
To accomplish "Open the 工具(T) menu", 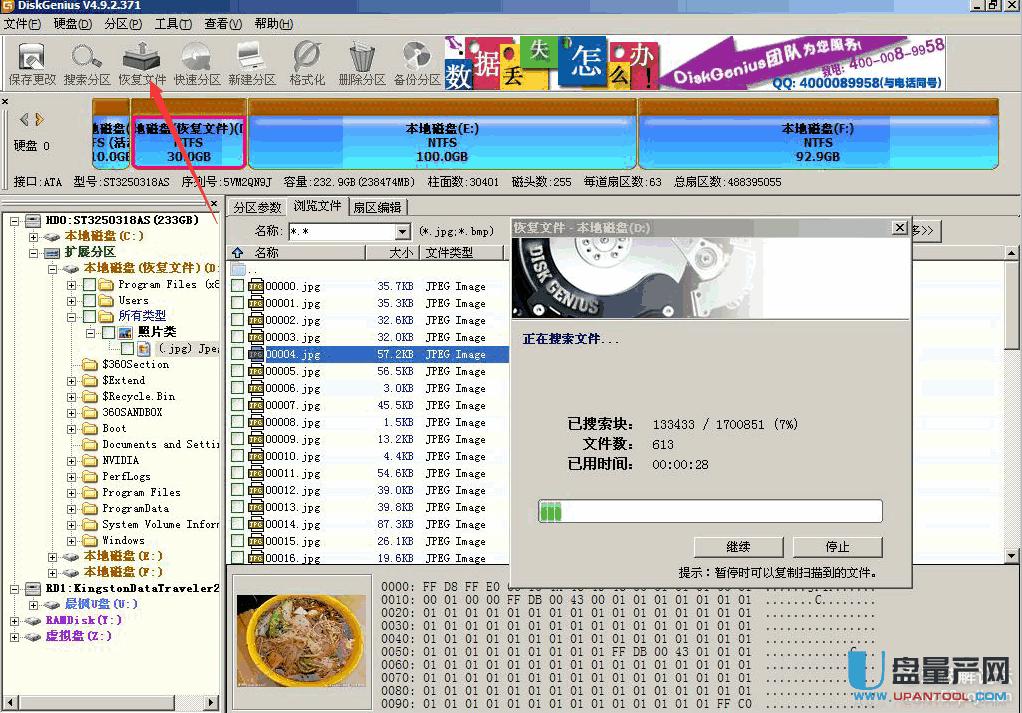I will (173, 23).
